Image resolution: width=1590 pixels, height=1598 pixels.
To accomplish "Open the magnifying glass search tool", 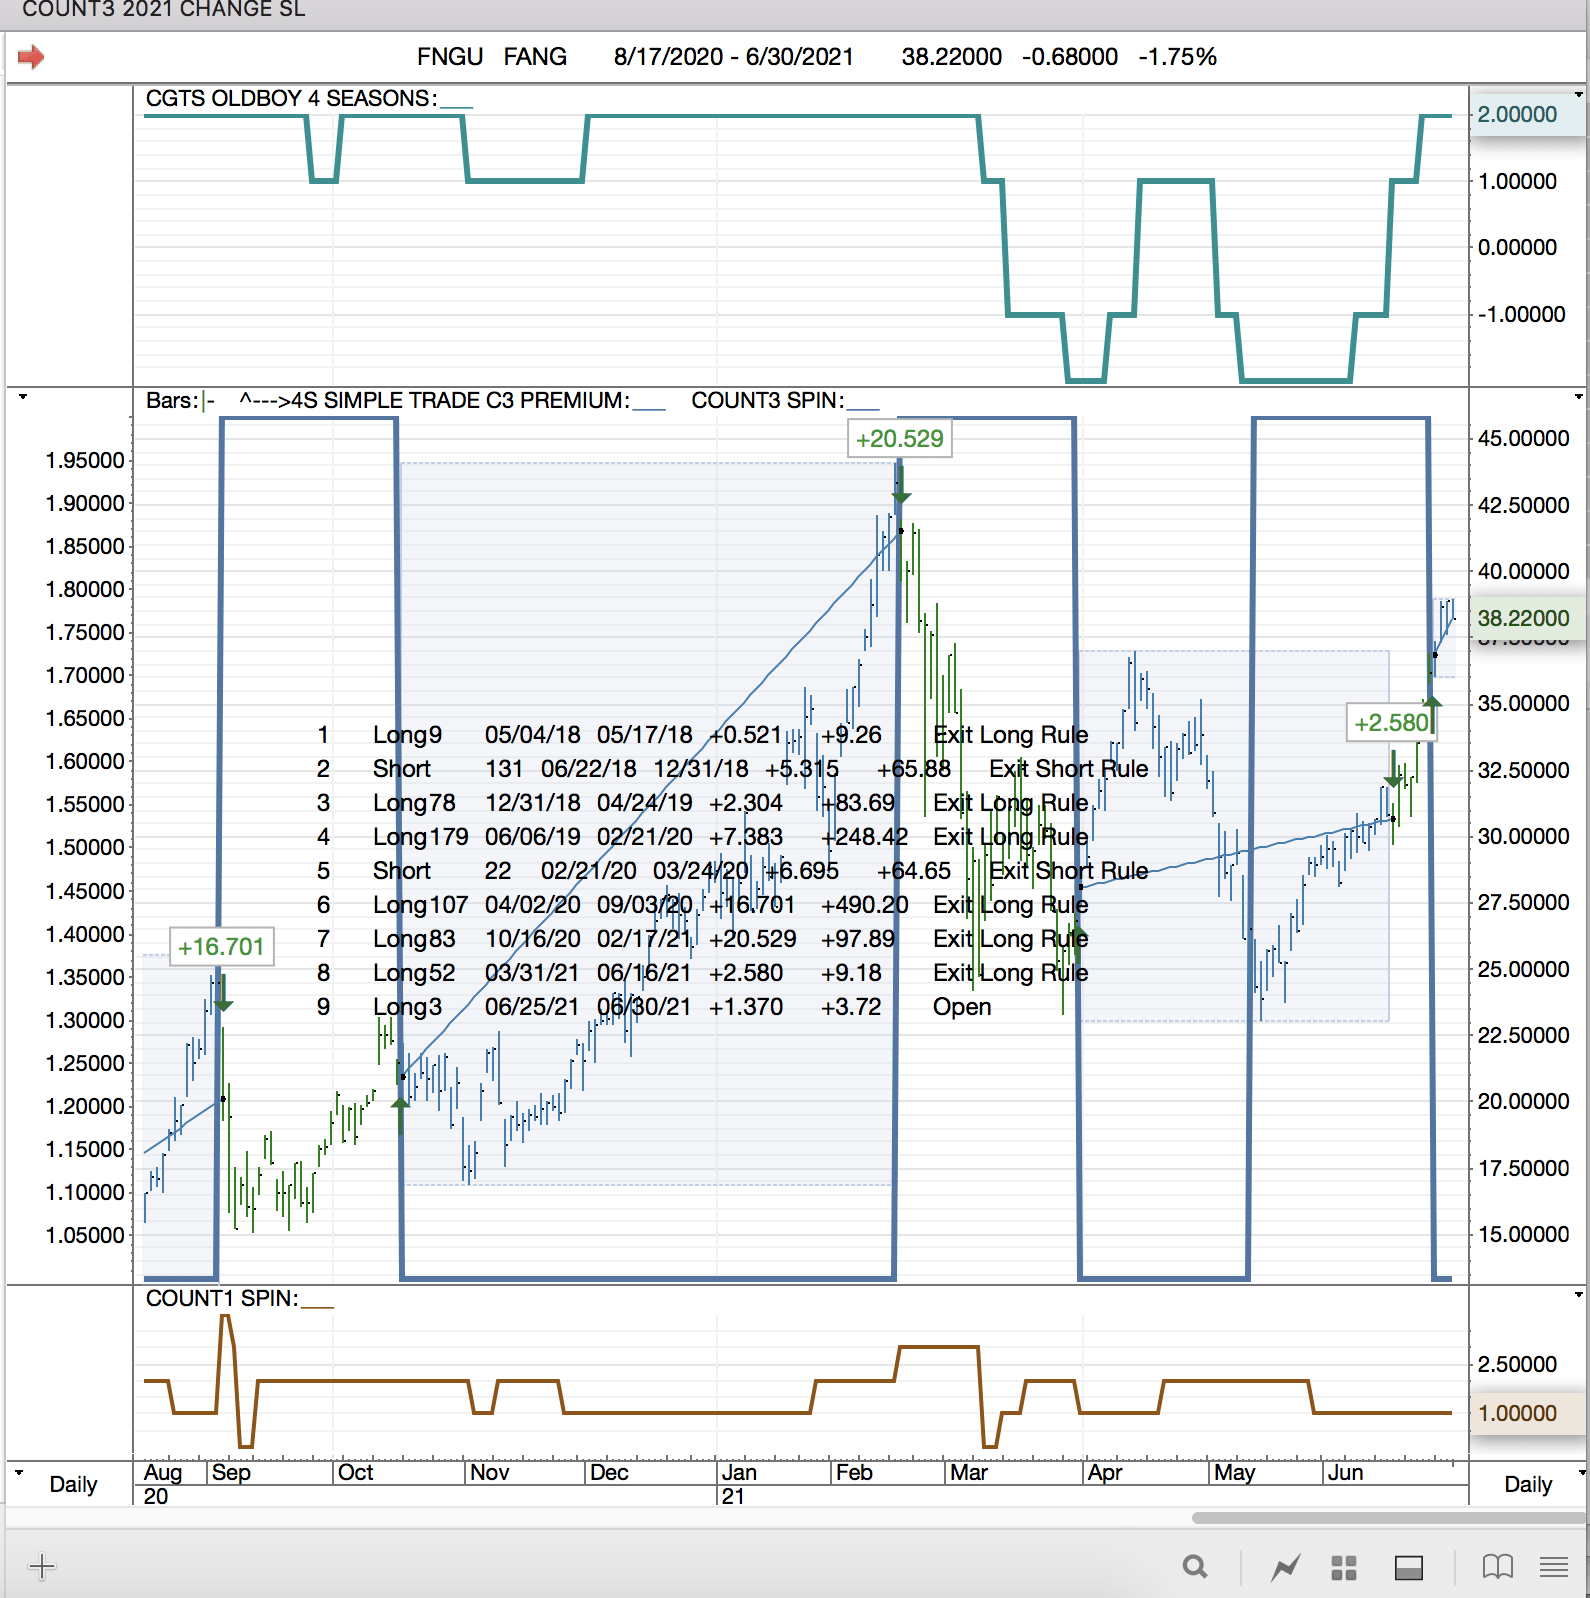I will coord(1194,1567).
